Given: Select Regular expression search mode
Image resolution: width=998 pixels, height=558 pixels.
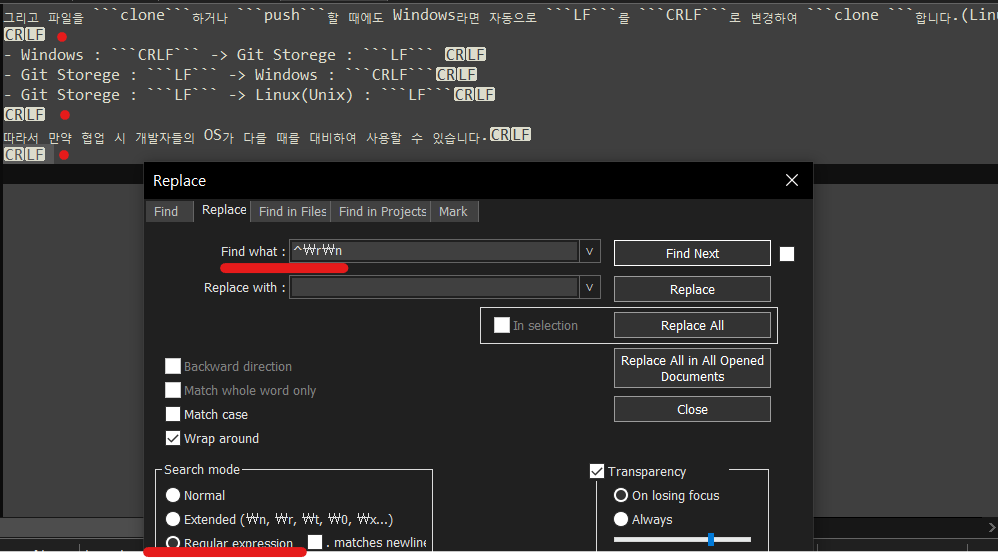Looking at the screenshot, I should (x=172, y=543).
